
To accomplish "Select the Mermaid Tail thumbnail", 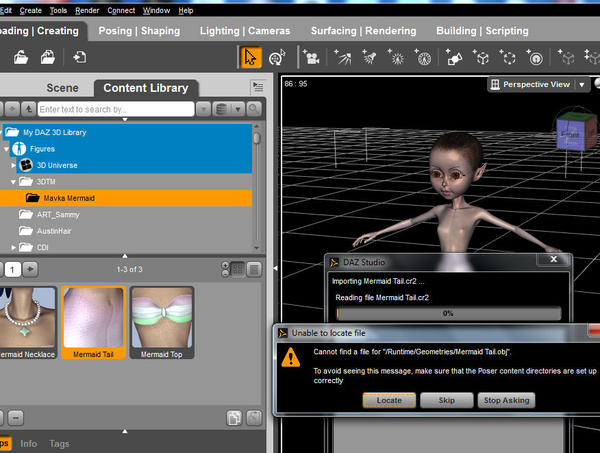I will click(93, 323).
